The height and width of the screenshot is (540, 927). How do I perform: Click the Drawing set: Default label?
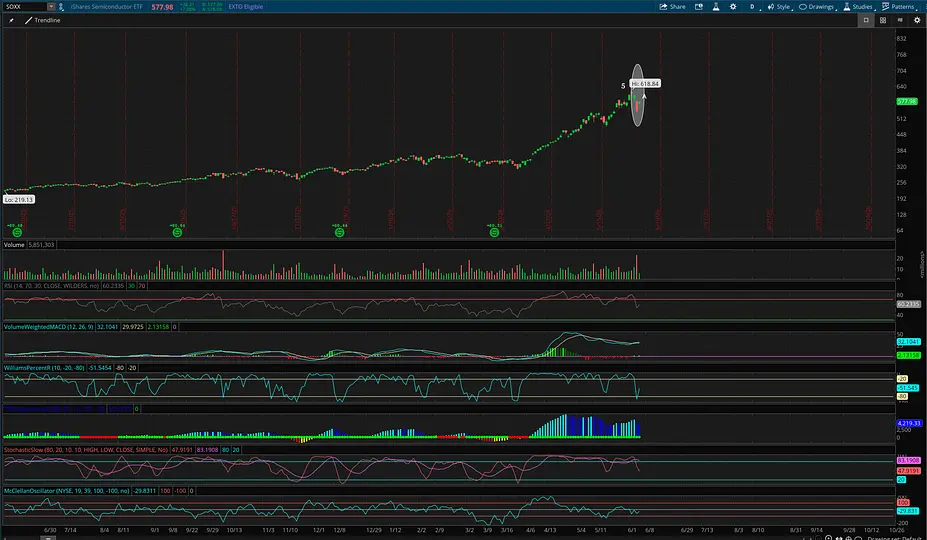pos(896,538)
